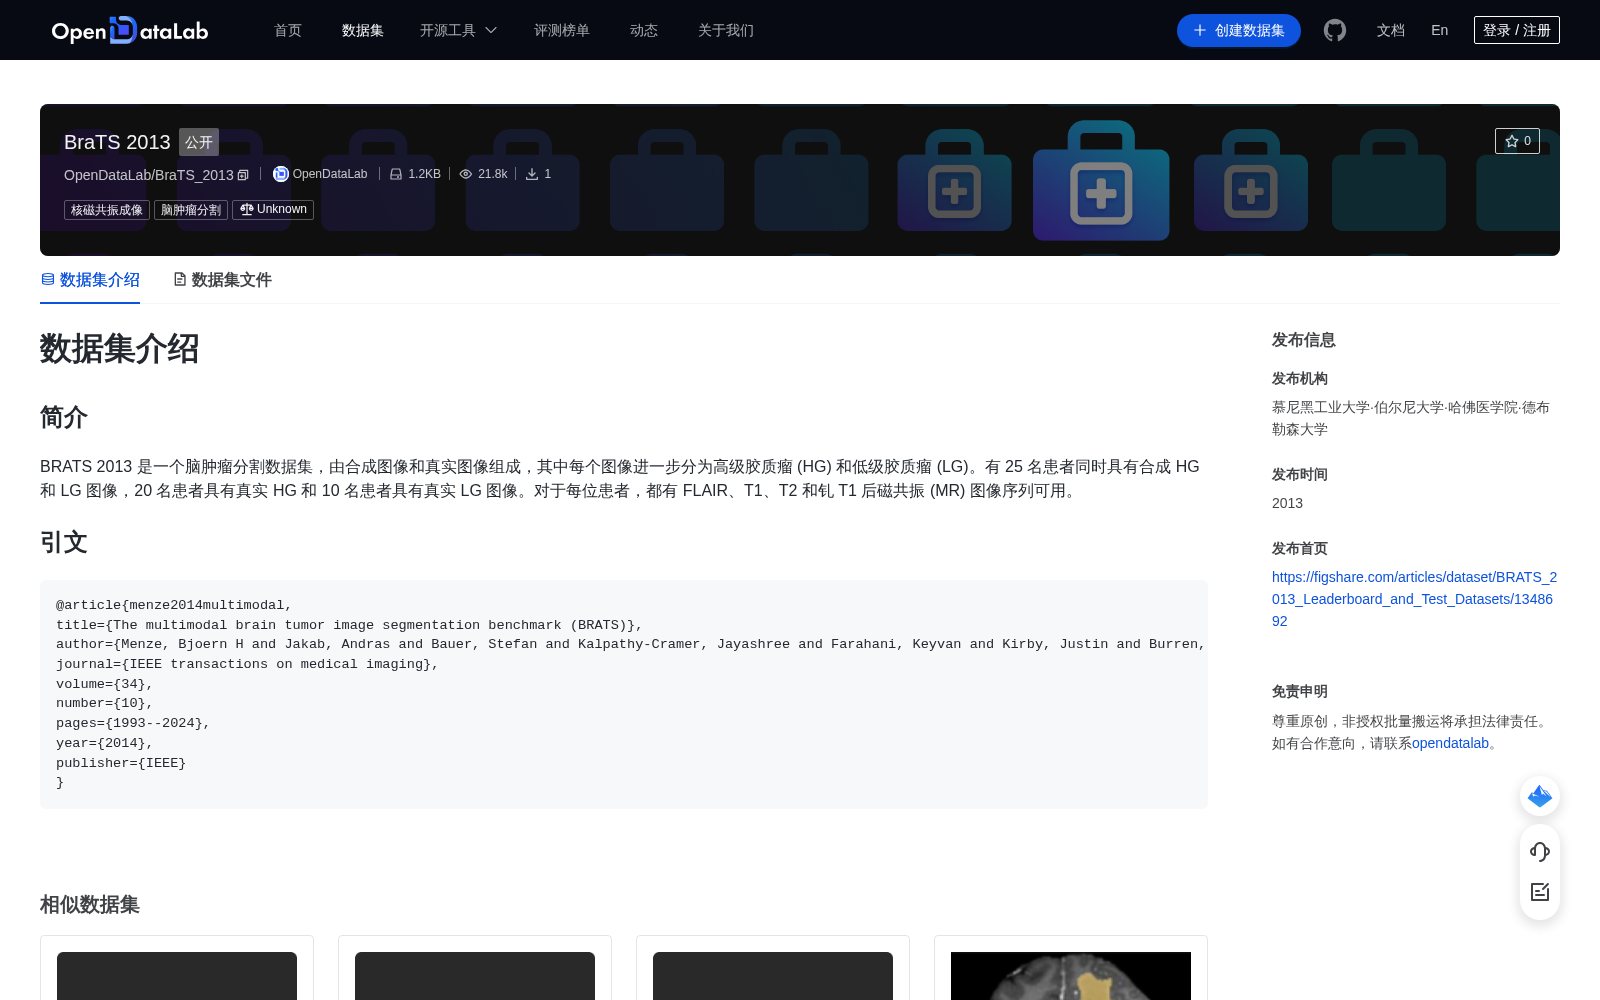Click the OpenDataLab publisher name
This screenshot has height=1000, width=1600.
(x=330, y=174)
